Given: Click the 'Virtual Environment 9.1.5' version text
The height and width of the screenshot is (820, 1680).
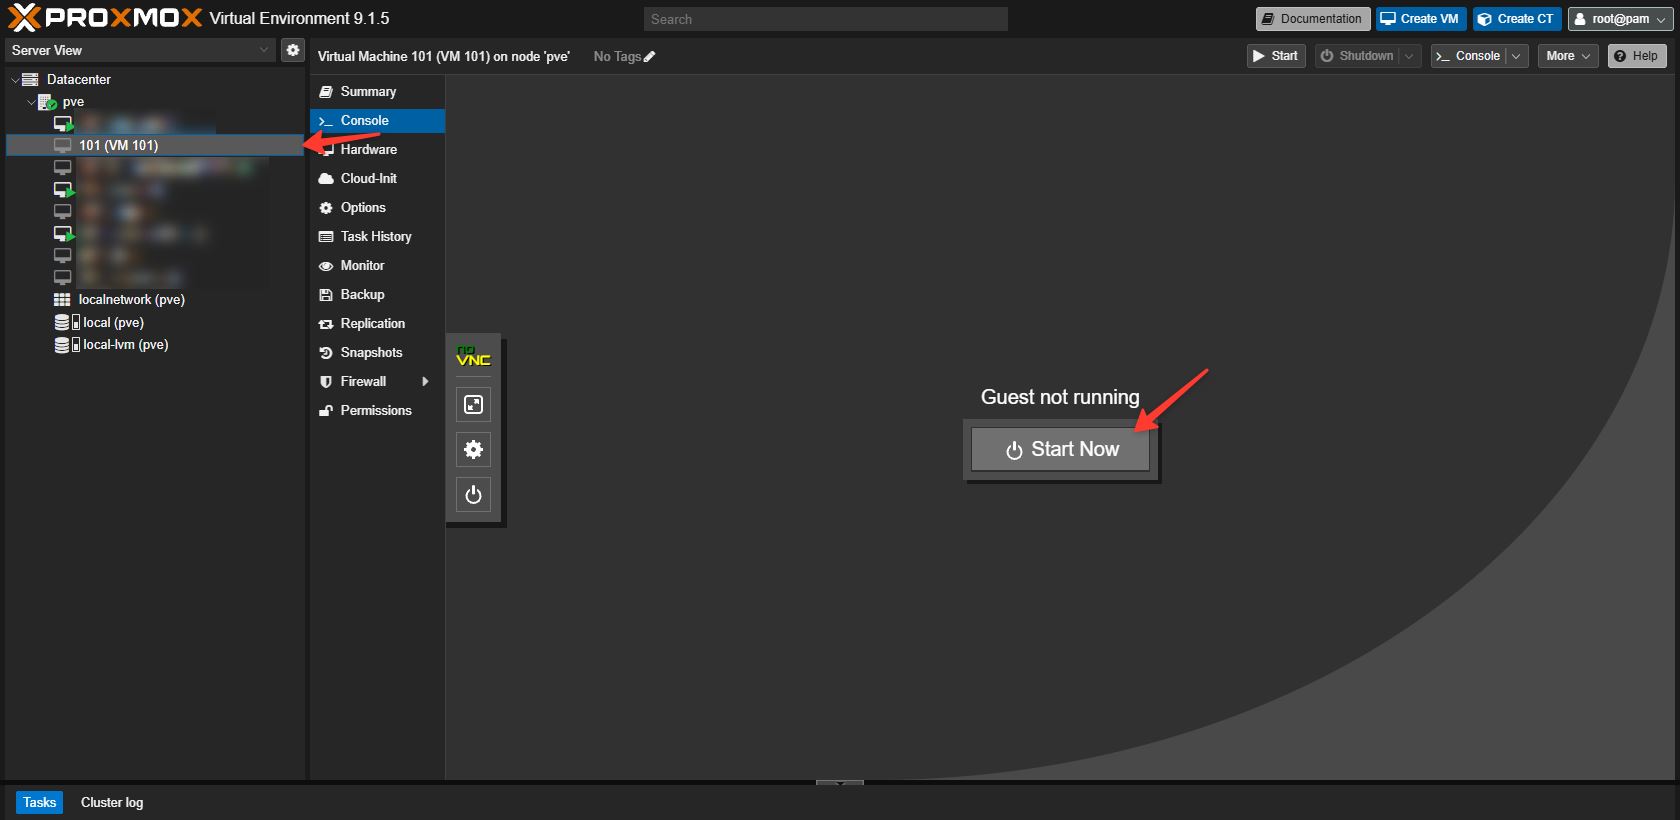Looking at the screenshot, I should point(299,19).
